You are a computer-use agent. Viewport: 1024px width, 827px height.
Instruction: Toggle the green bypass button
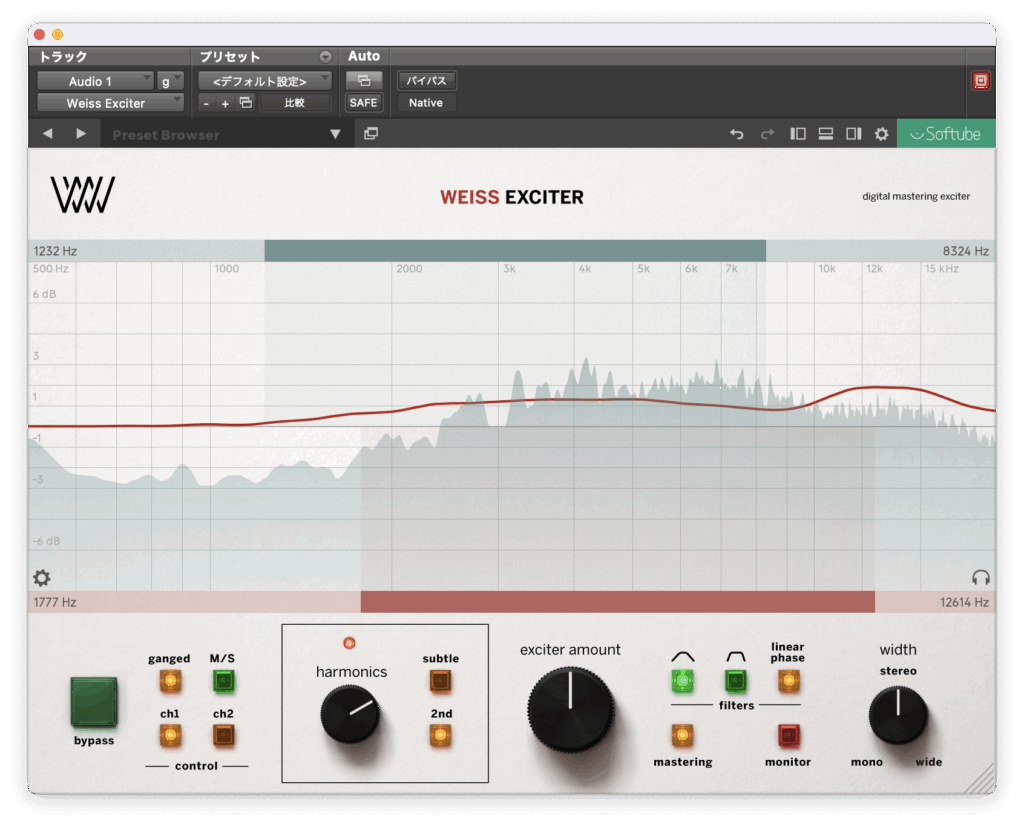(94, 702)
